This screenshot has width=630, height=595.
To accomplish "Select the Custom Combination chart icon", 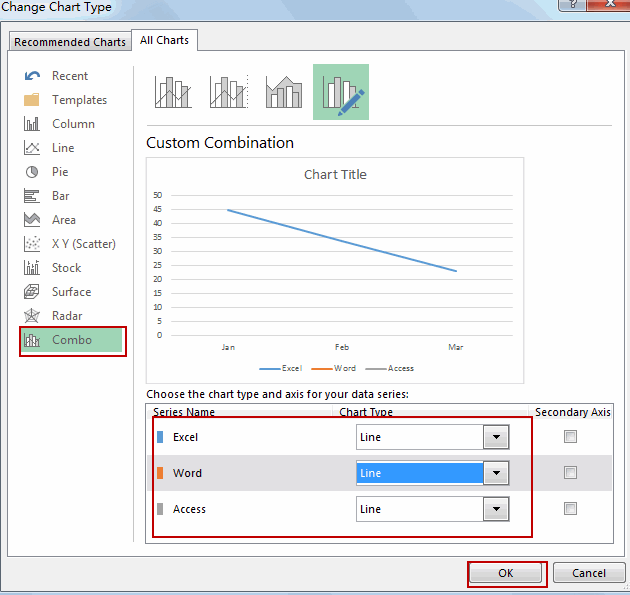I will pos(341,92).
